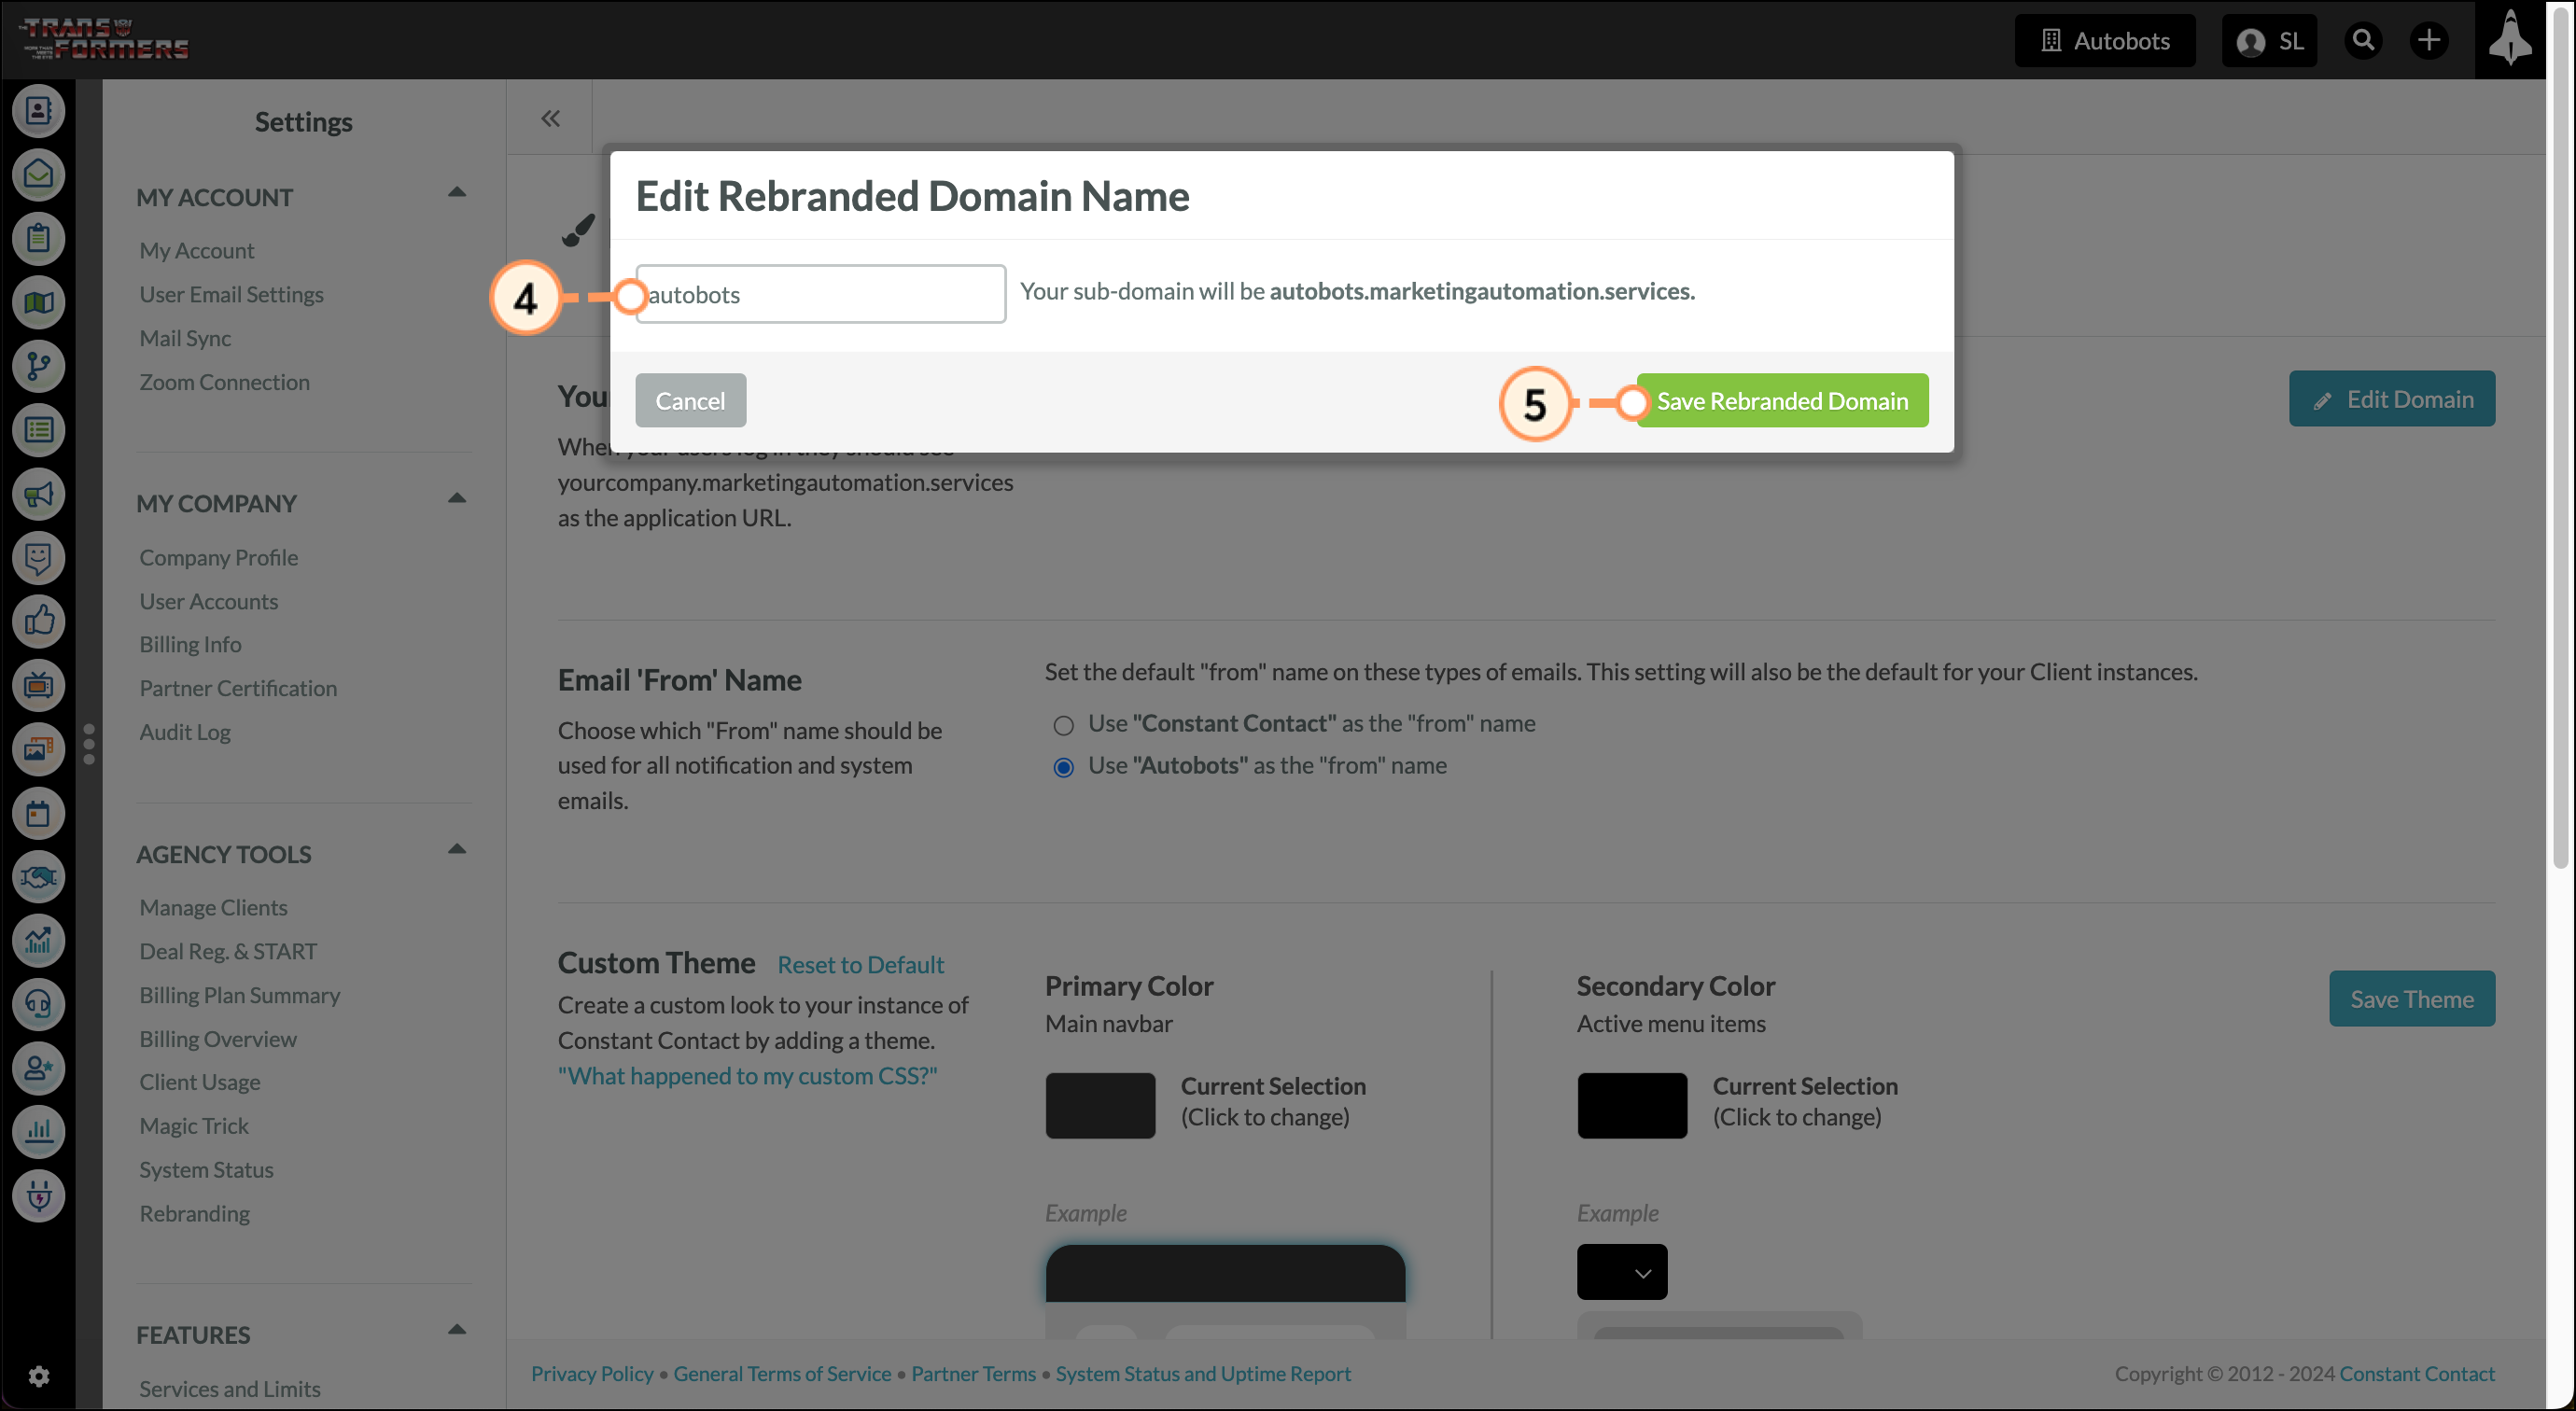Viewport: 2576px width, 1411px height.
Task: Open Zoom Connection settings
Action: (224, 382)
